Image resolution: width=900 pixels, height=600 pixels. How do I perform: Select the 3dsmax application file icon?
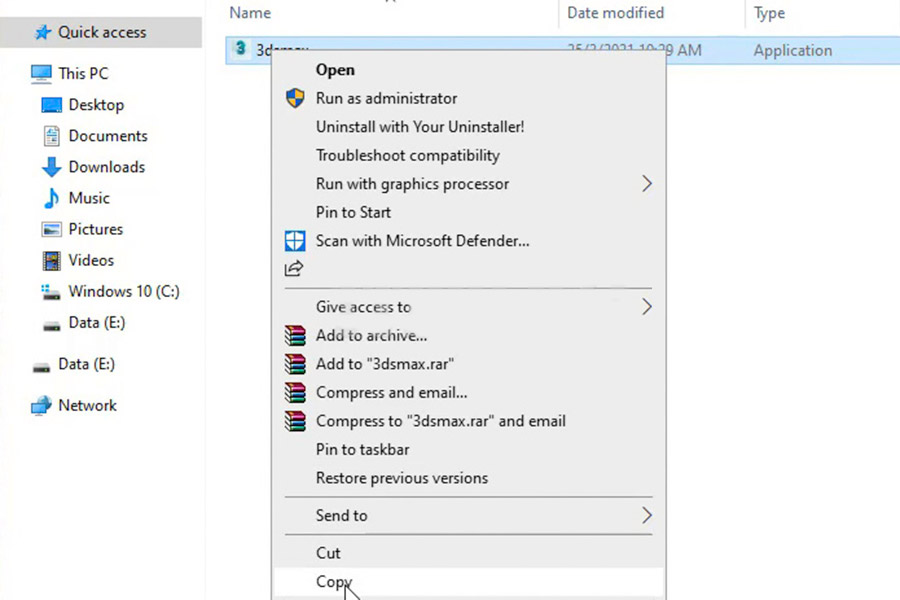click(x=240, y=49)
